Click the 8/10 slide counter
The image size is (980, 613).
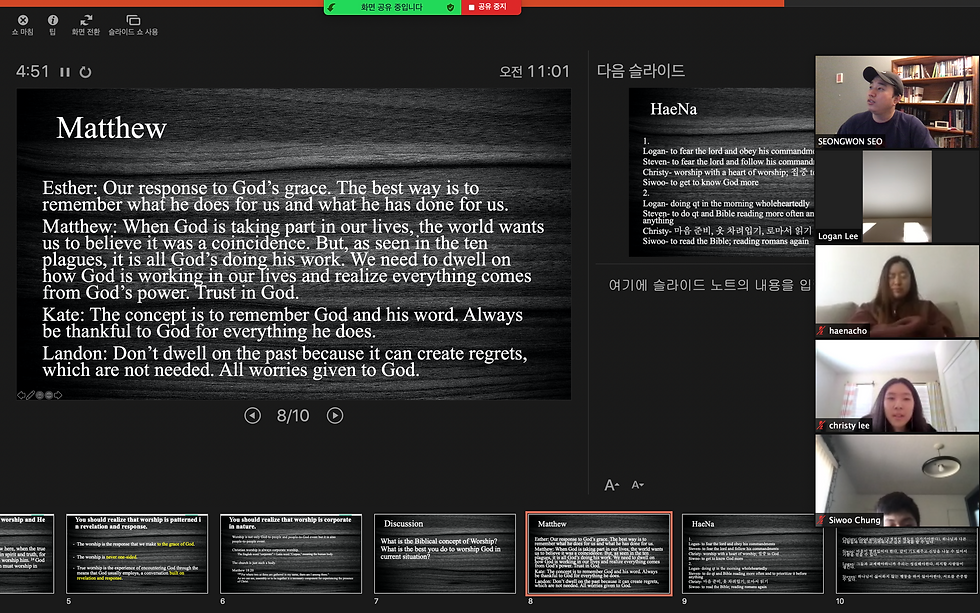tap(293, 416)
